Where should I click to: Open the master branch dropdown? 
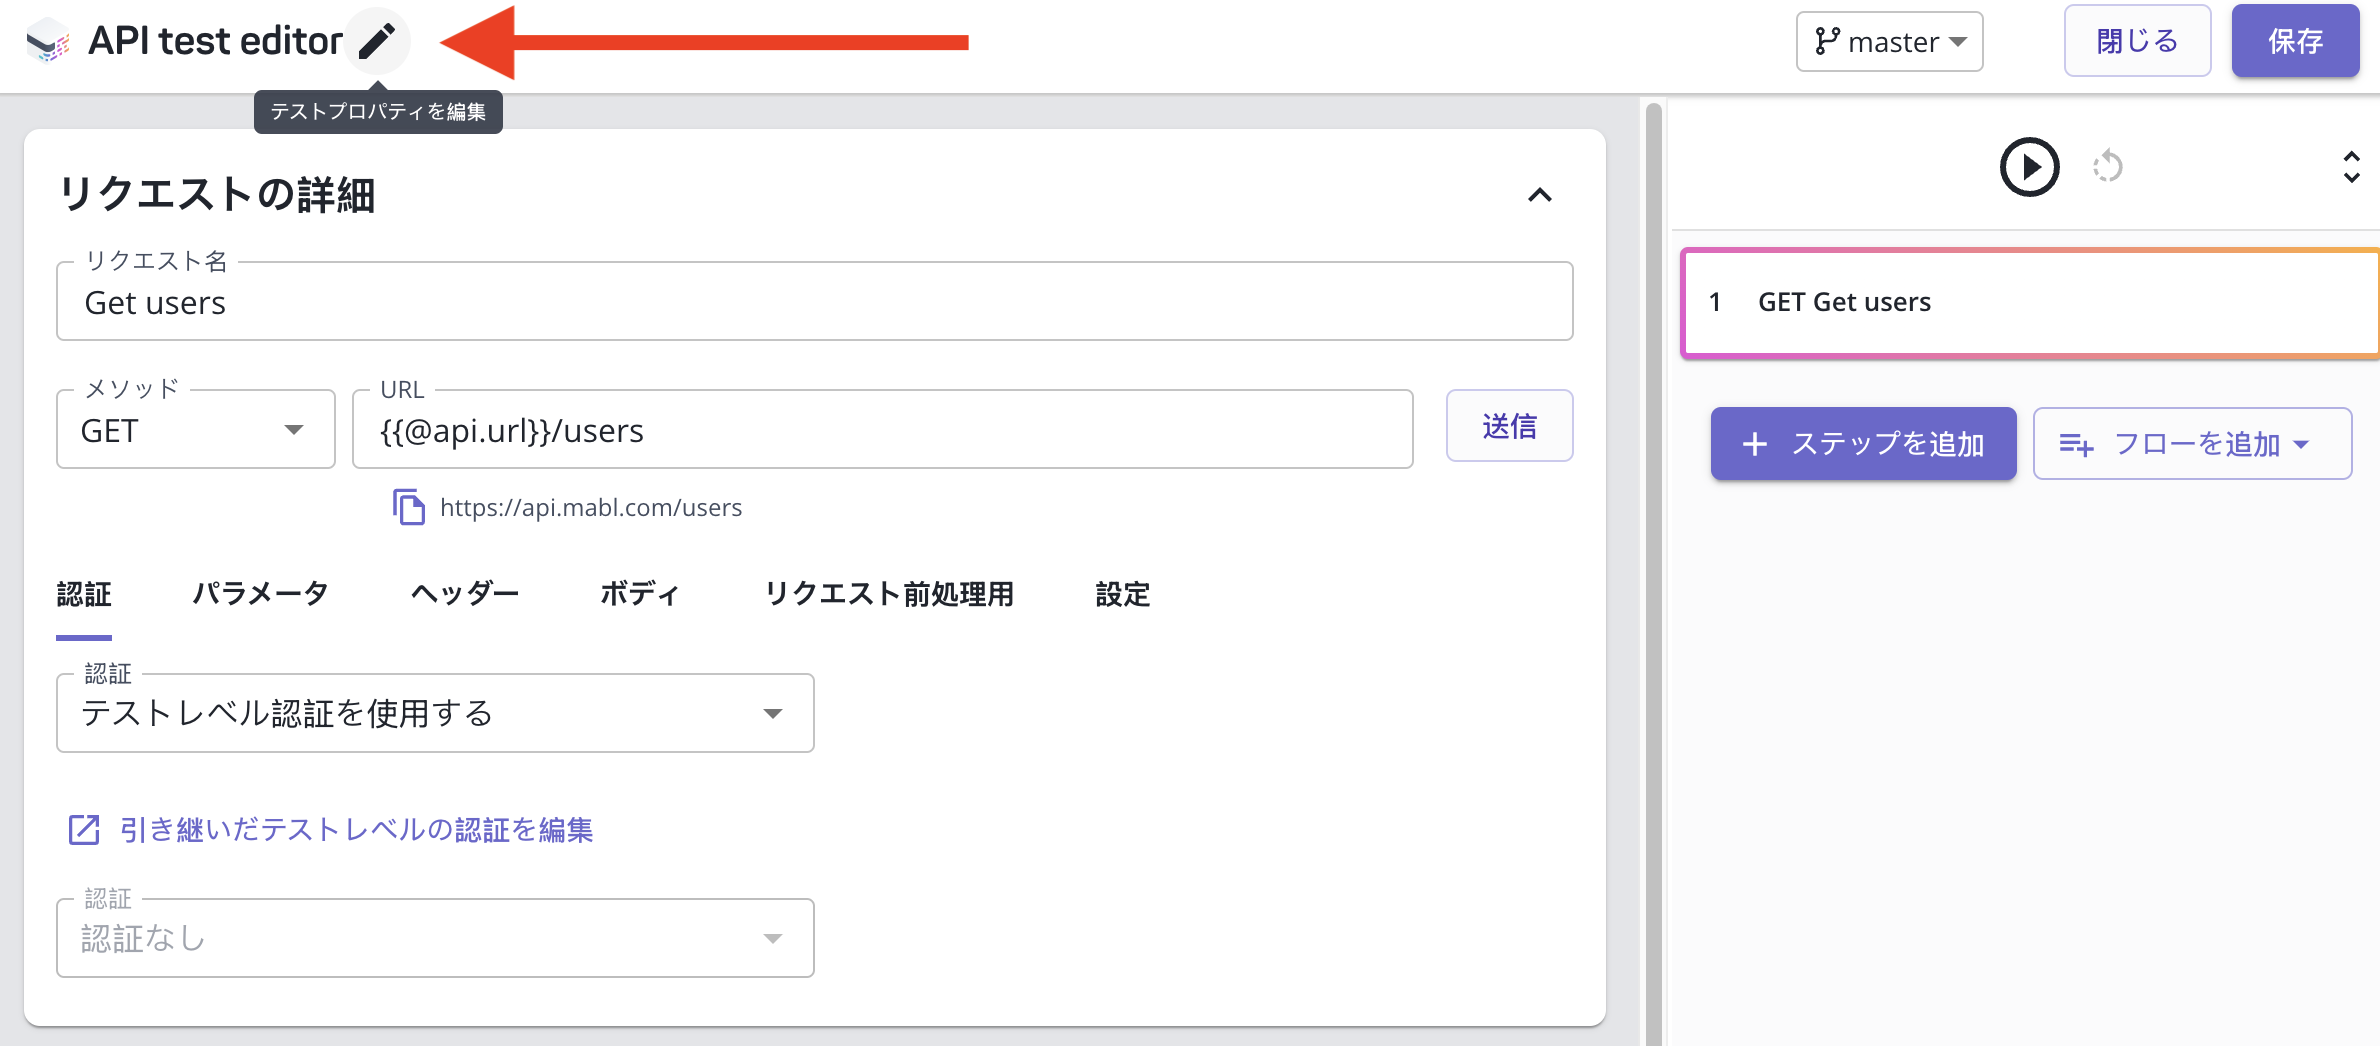[x=1889, y=41]
